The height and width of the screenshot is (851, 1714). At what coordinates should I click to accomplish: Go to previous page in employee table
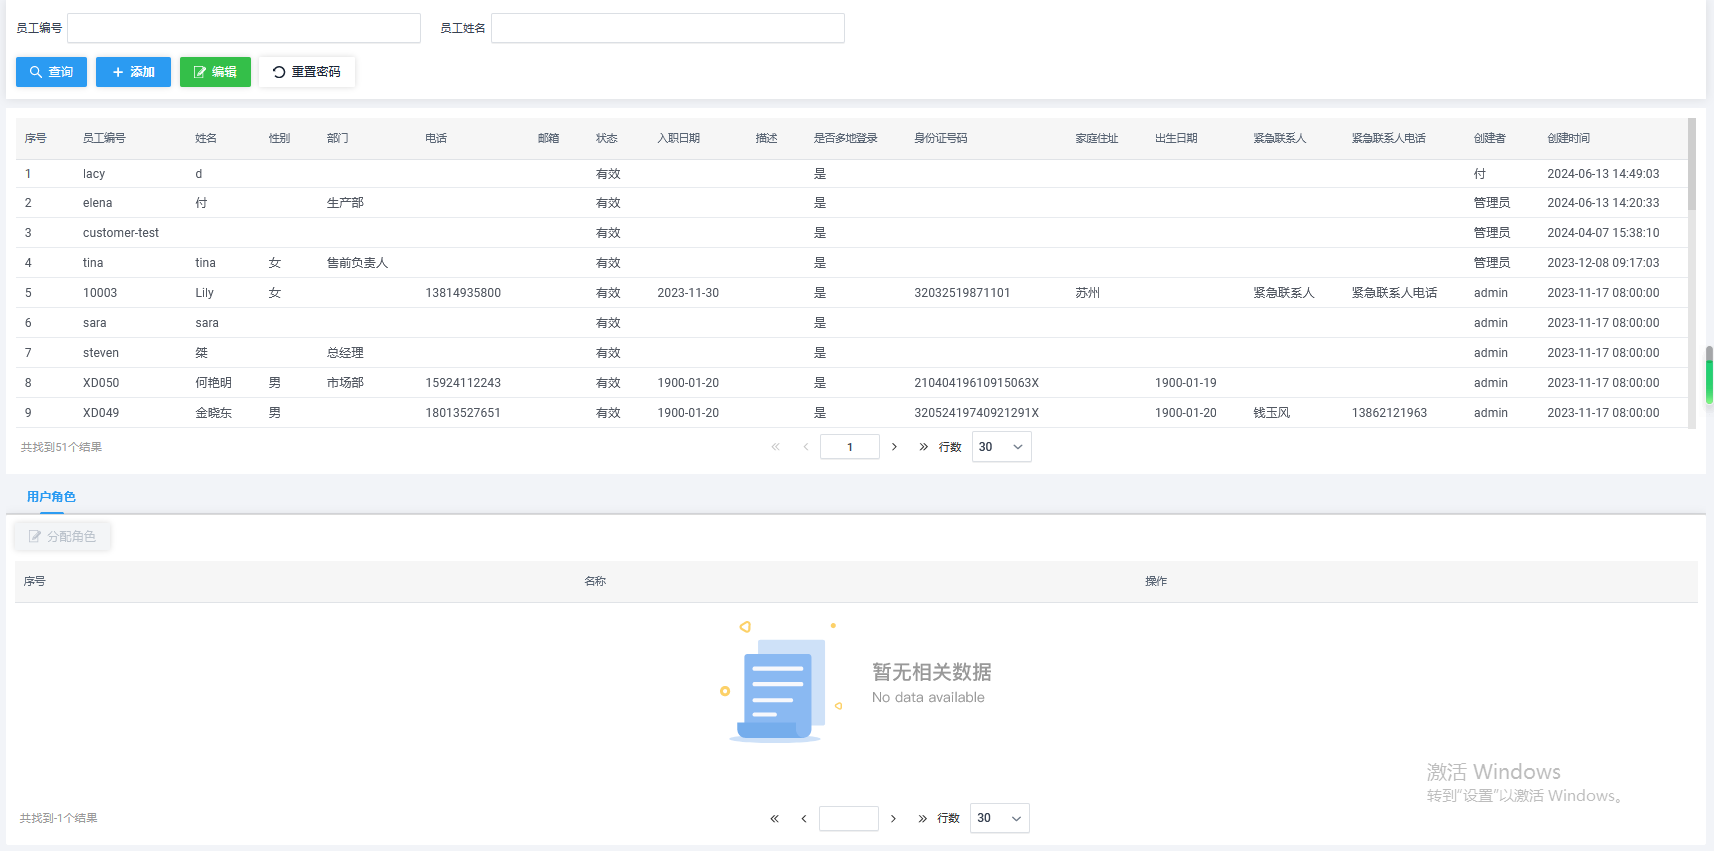[x=805, y=447]
